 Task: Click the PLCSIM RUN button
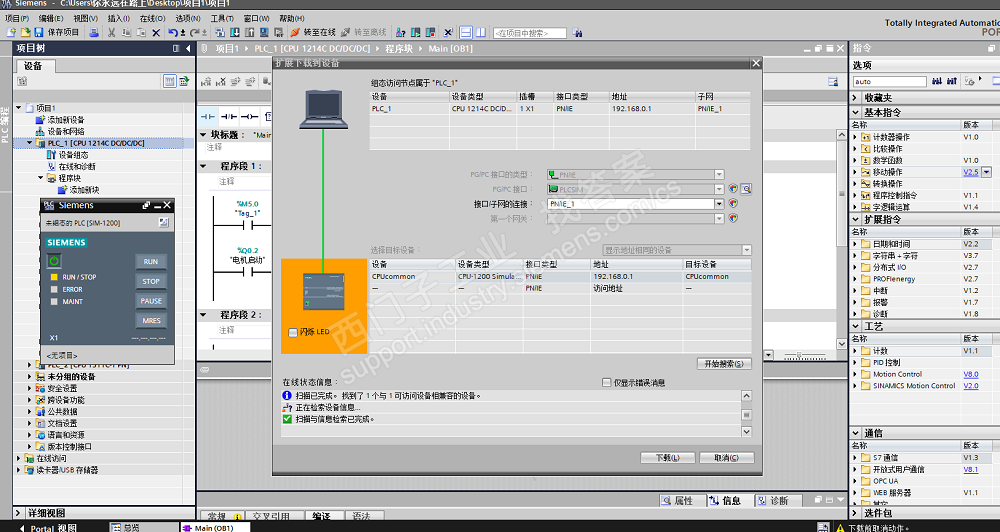point(151,262)
